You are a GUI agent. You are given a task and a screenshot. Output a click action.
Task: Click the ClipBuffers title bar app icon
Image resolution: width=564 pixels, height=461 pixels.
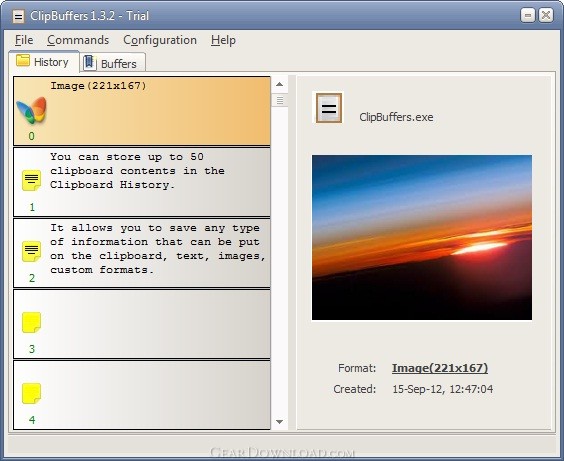19,16
